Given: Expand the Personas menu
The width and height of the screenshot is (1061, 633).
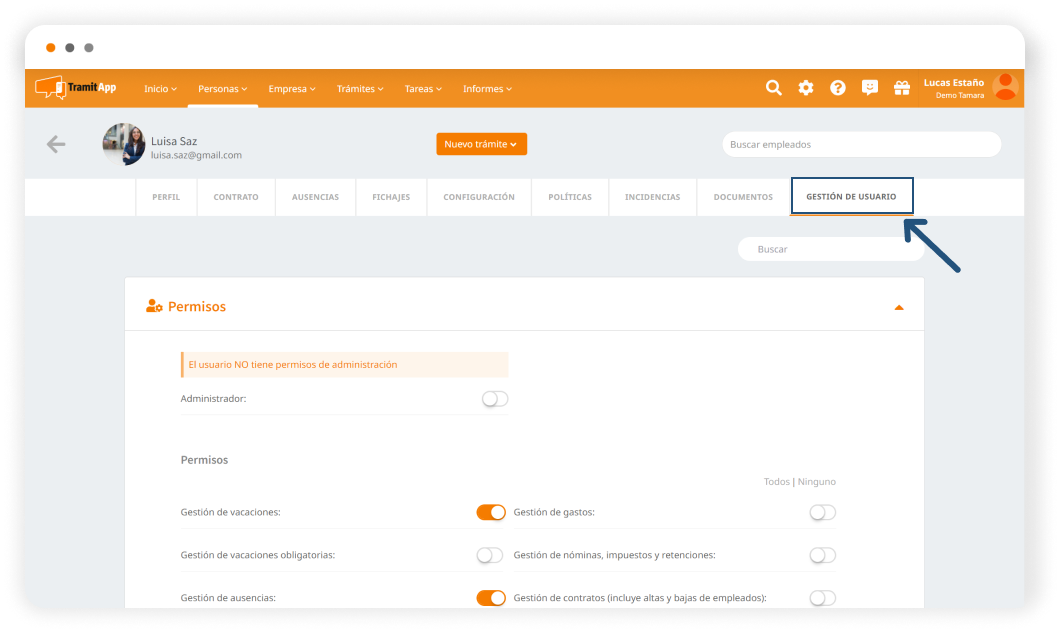Looking at the screenshot, I should tap(222, 89).
